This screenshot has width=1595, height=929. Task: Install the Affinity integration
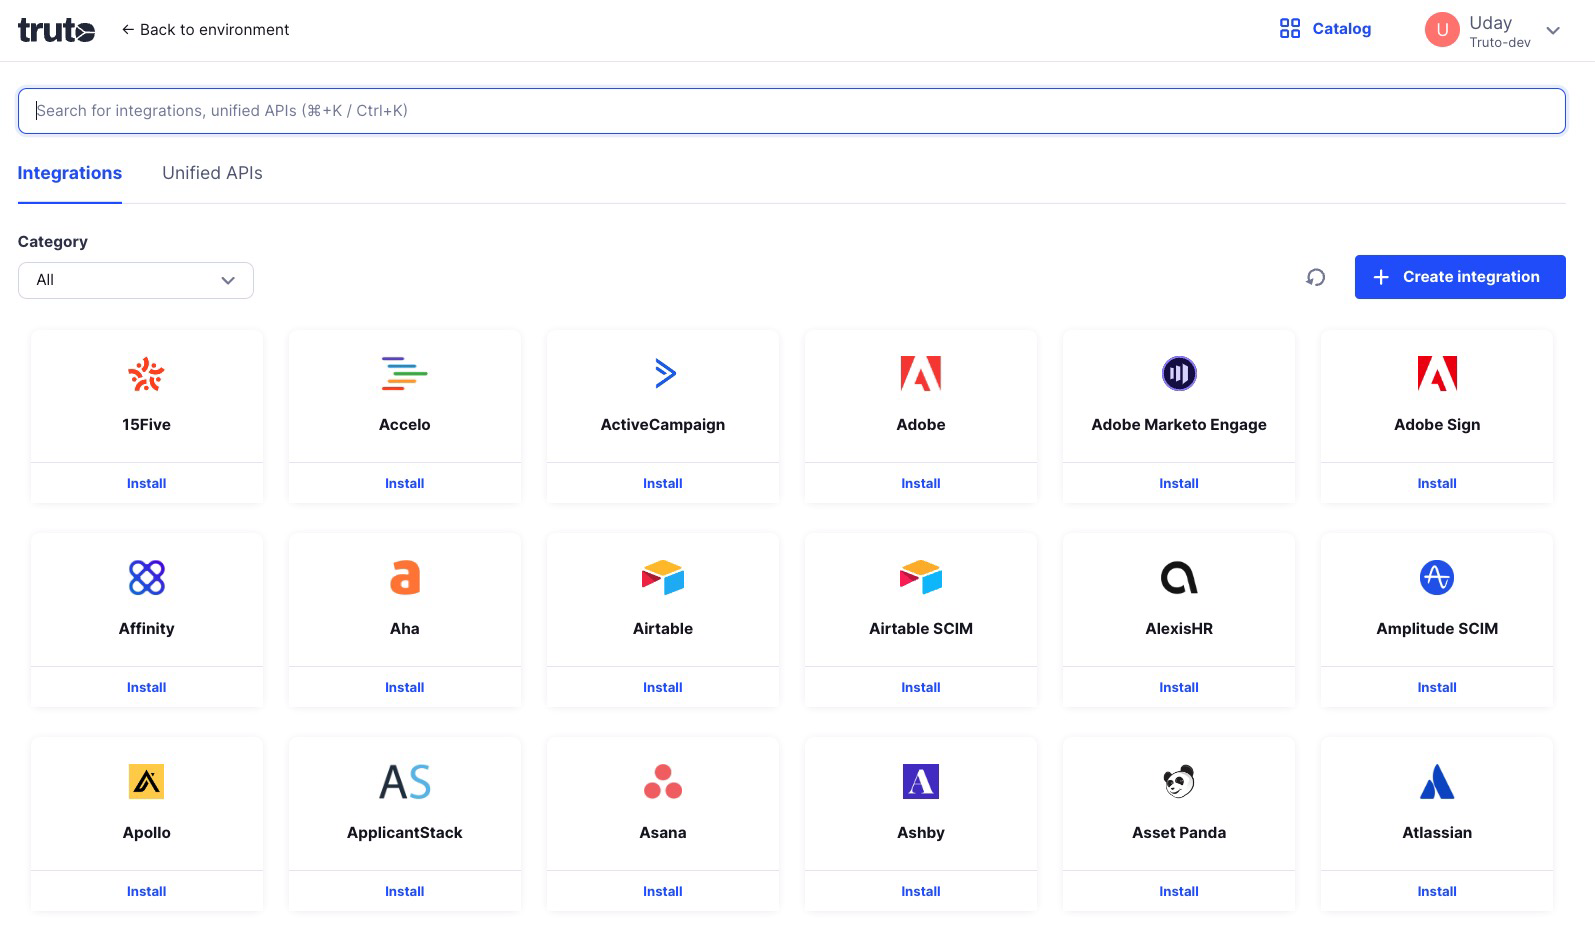click(146, 687)
